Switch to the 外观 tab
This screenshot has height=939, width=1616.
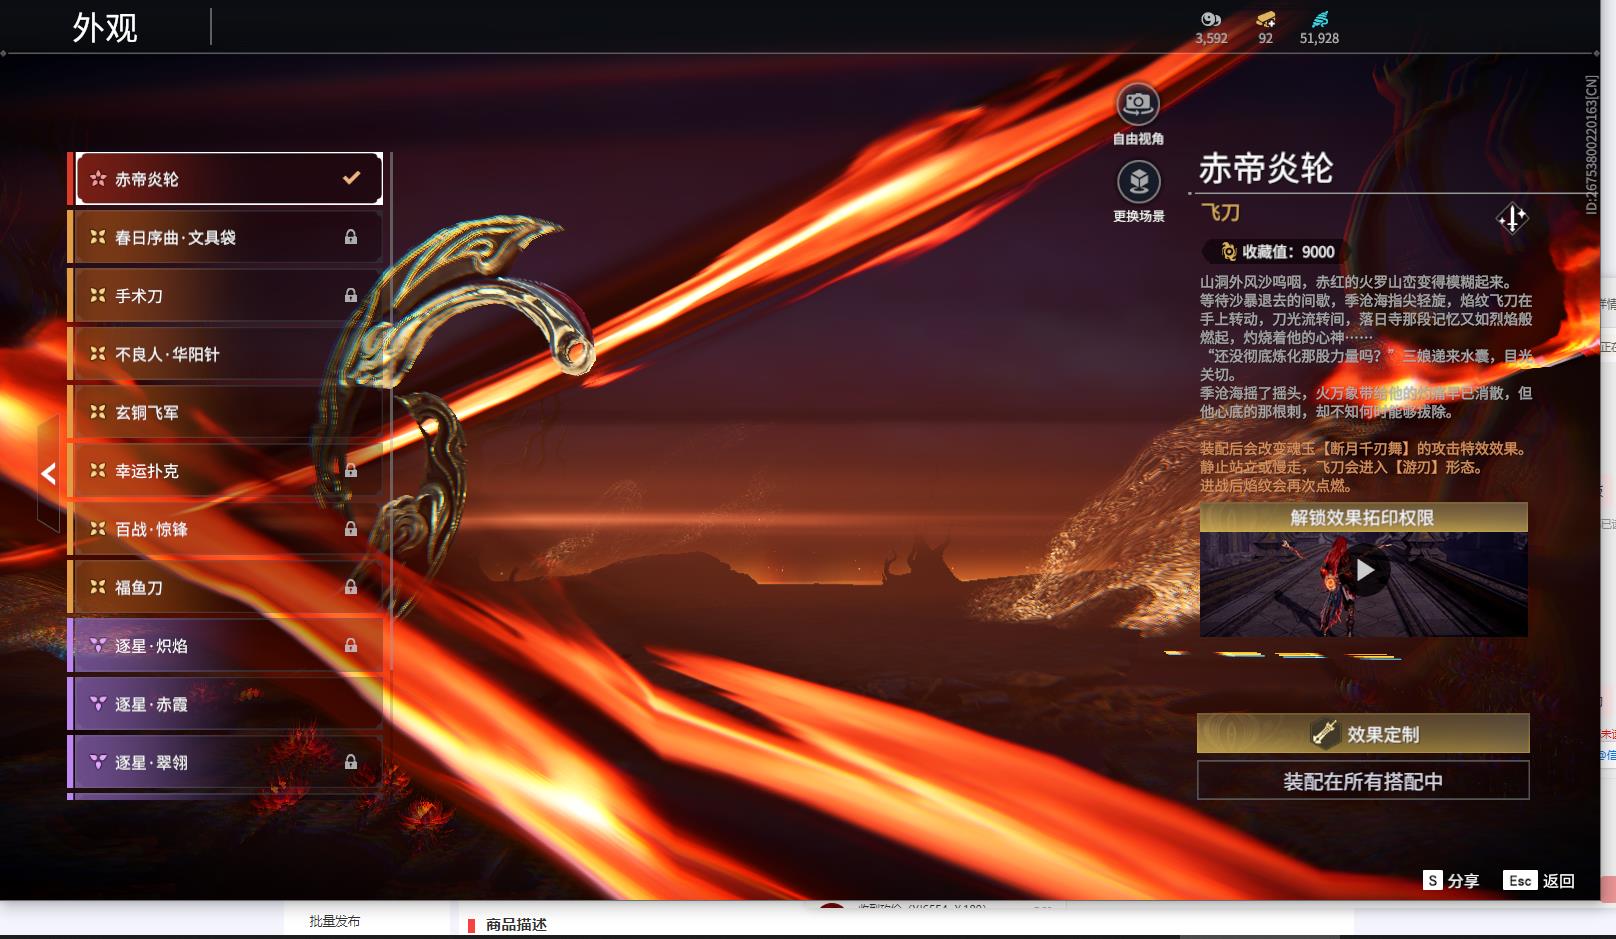tap(104, 27)
